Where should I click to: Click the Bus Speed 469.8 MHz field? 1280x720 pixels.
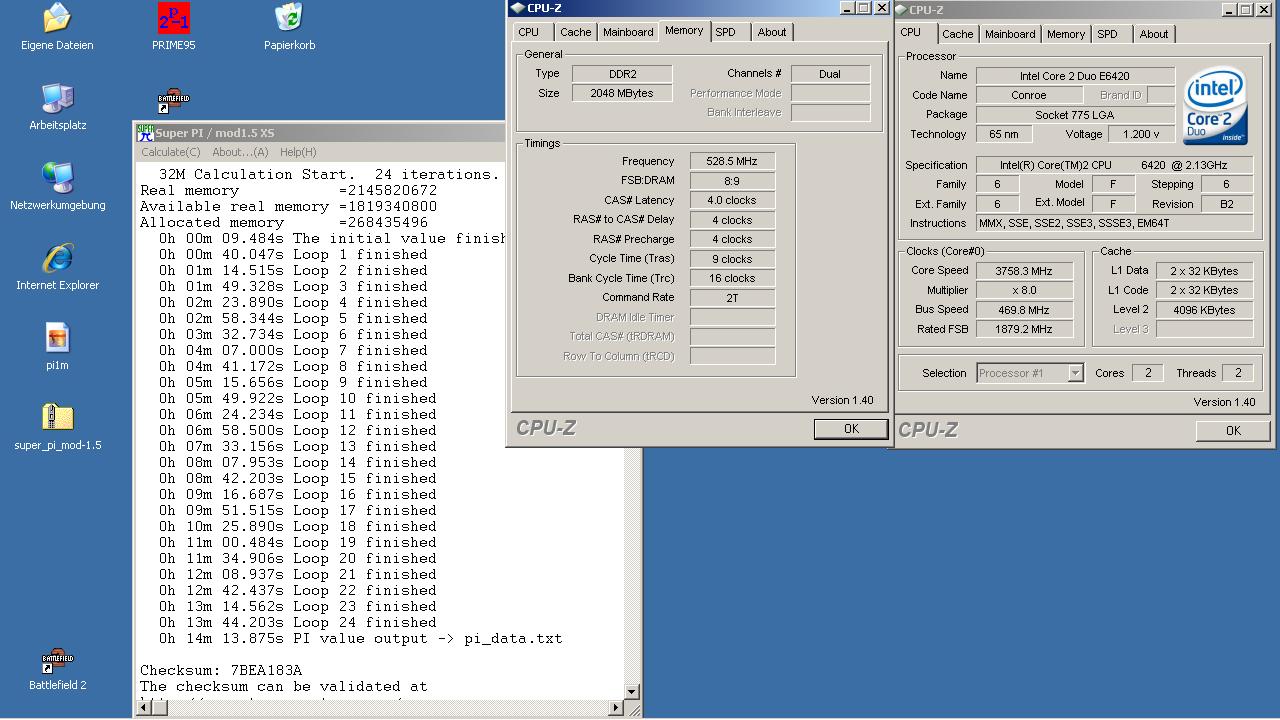[1023, 310]
